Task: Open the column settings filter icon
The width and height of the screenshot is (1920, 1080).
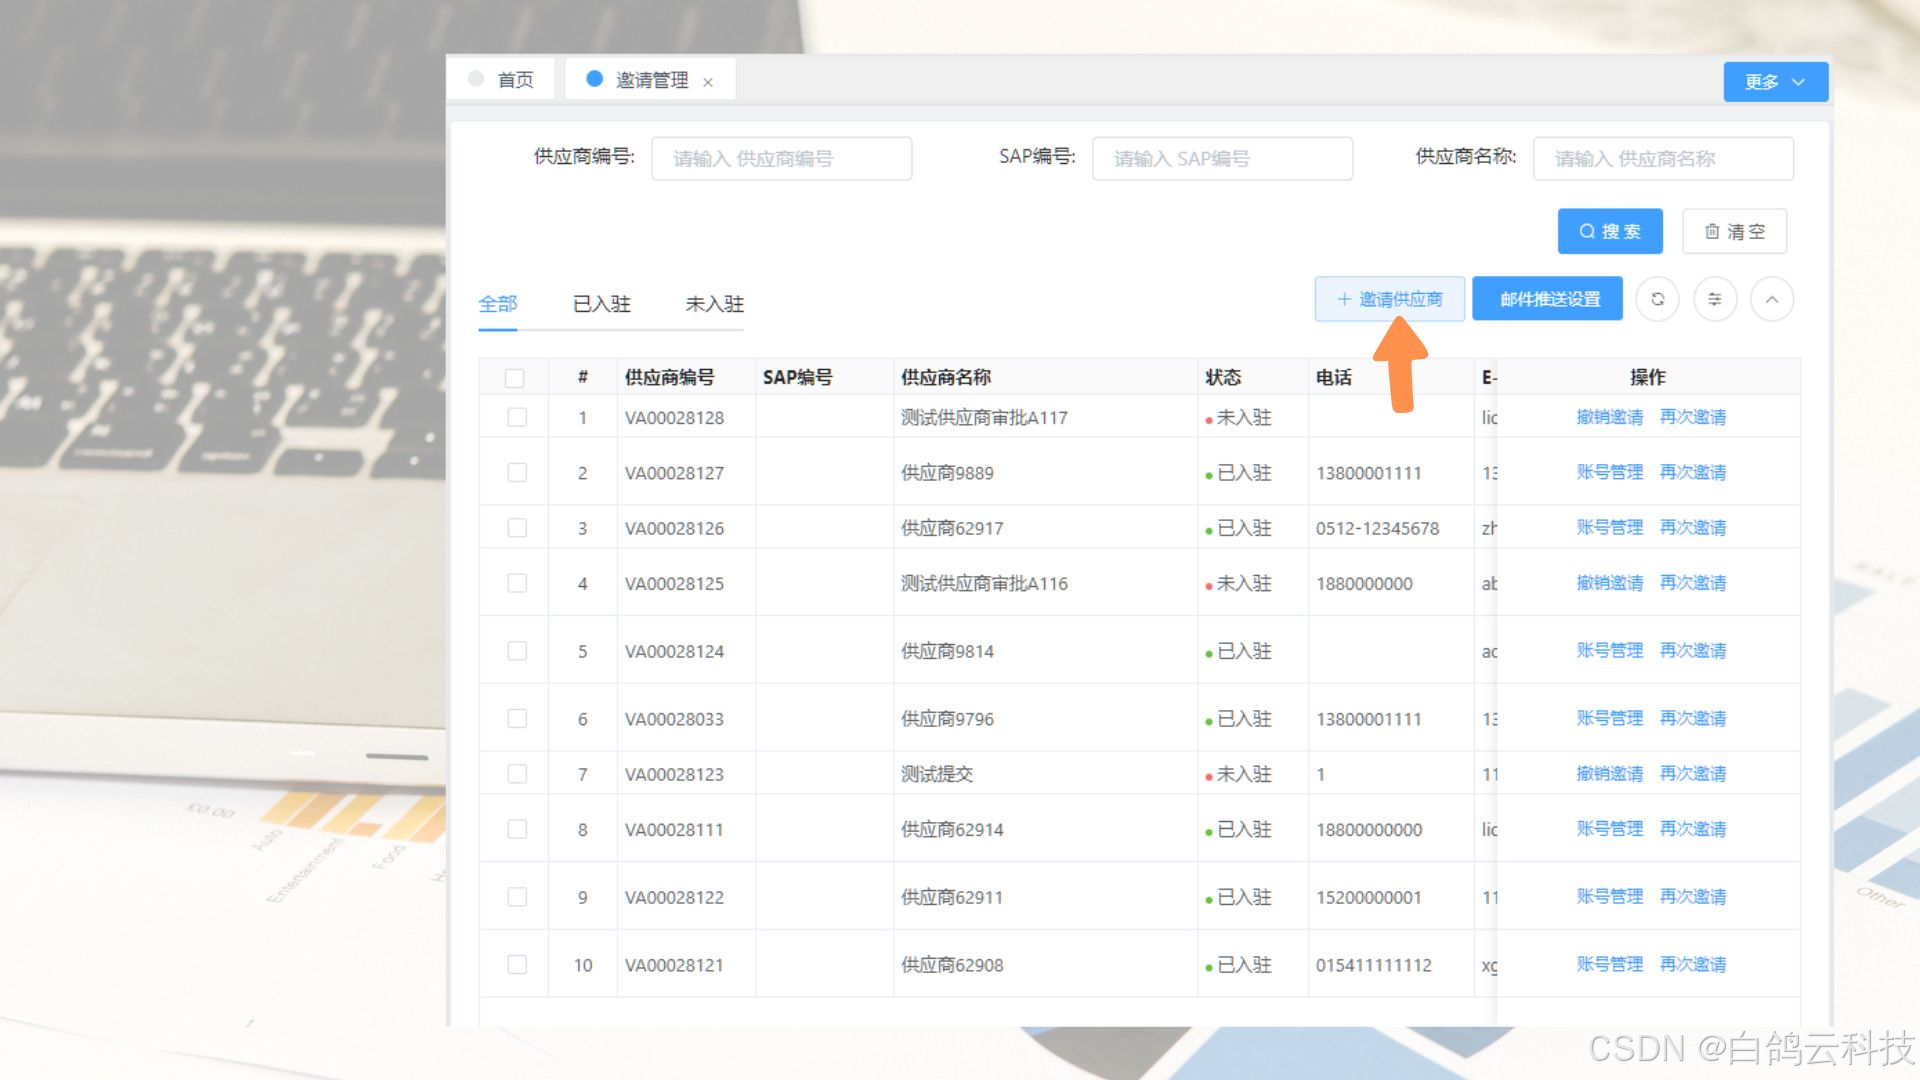Action: point(1714,299)
